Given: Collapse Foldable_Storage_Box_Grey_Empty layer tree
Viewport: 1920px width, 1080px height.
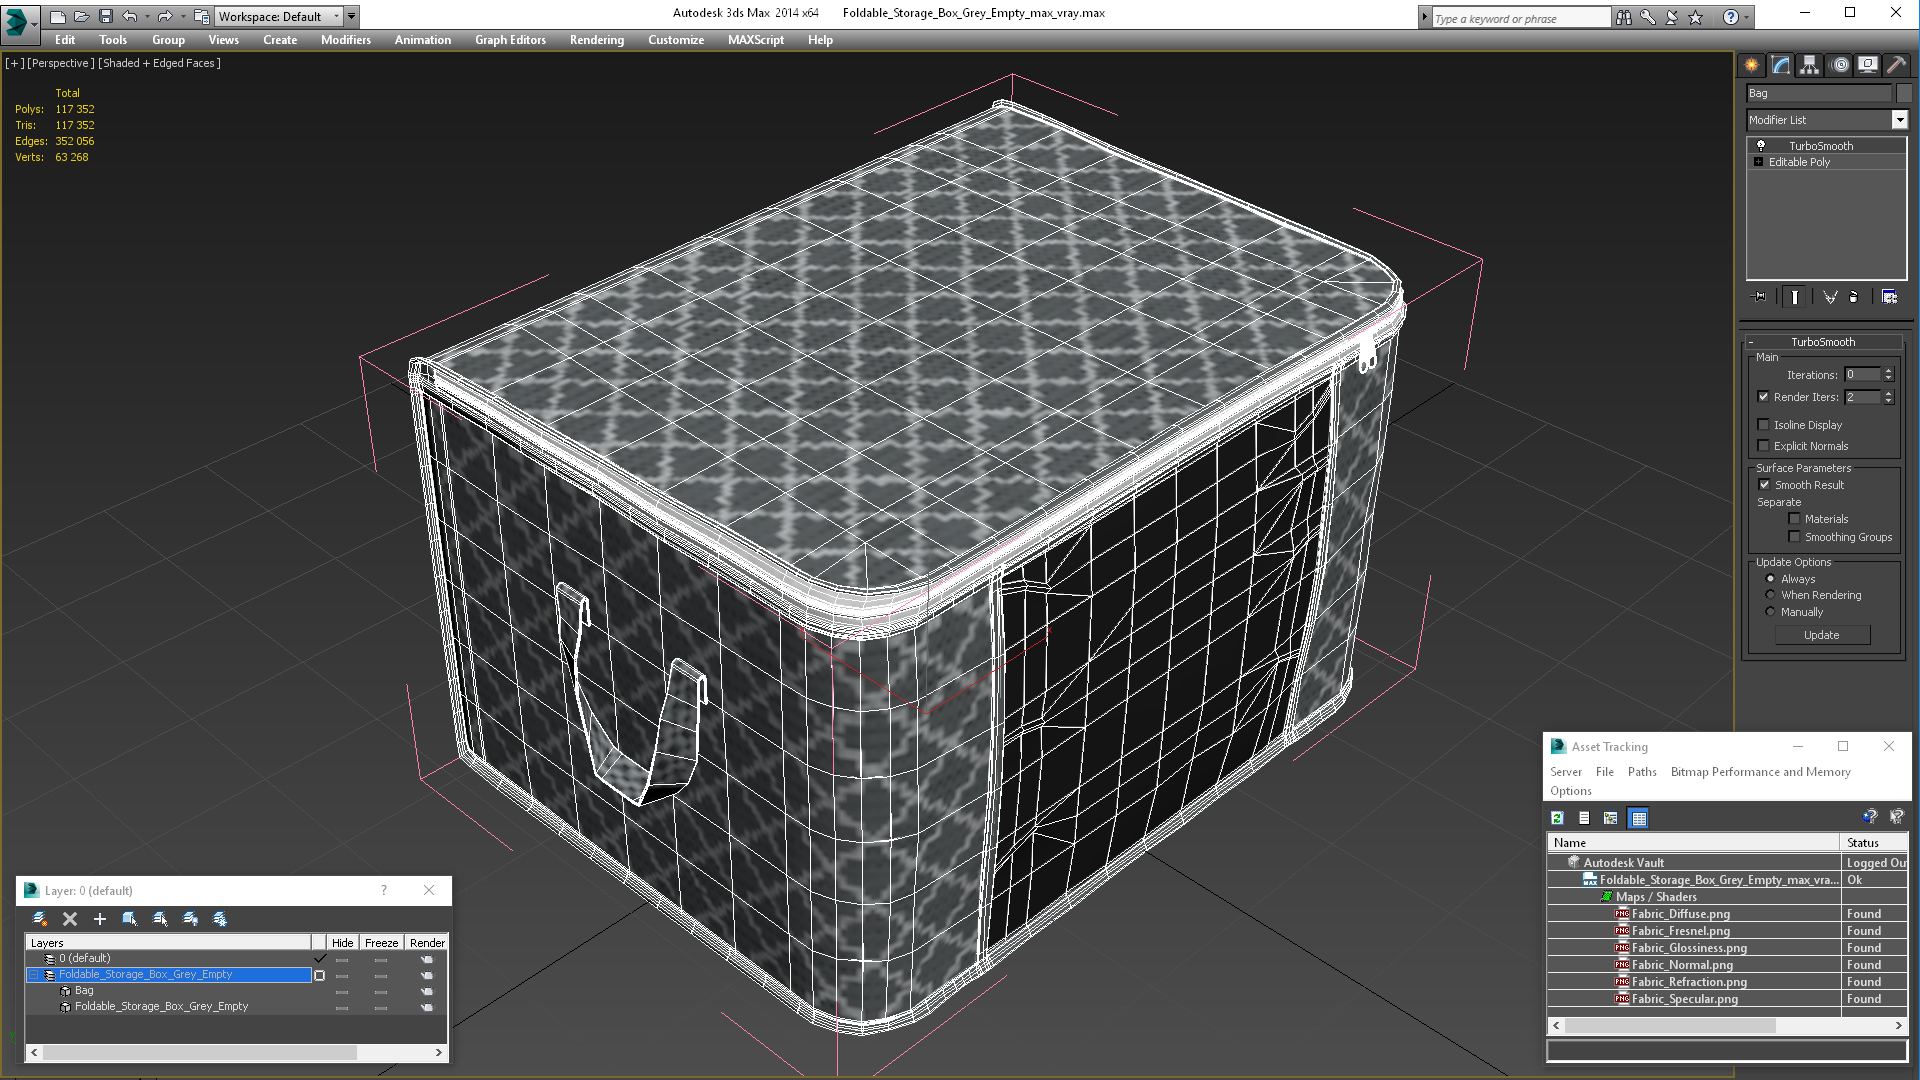Looking at the screenshot, I should point(33,974).
